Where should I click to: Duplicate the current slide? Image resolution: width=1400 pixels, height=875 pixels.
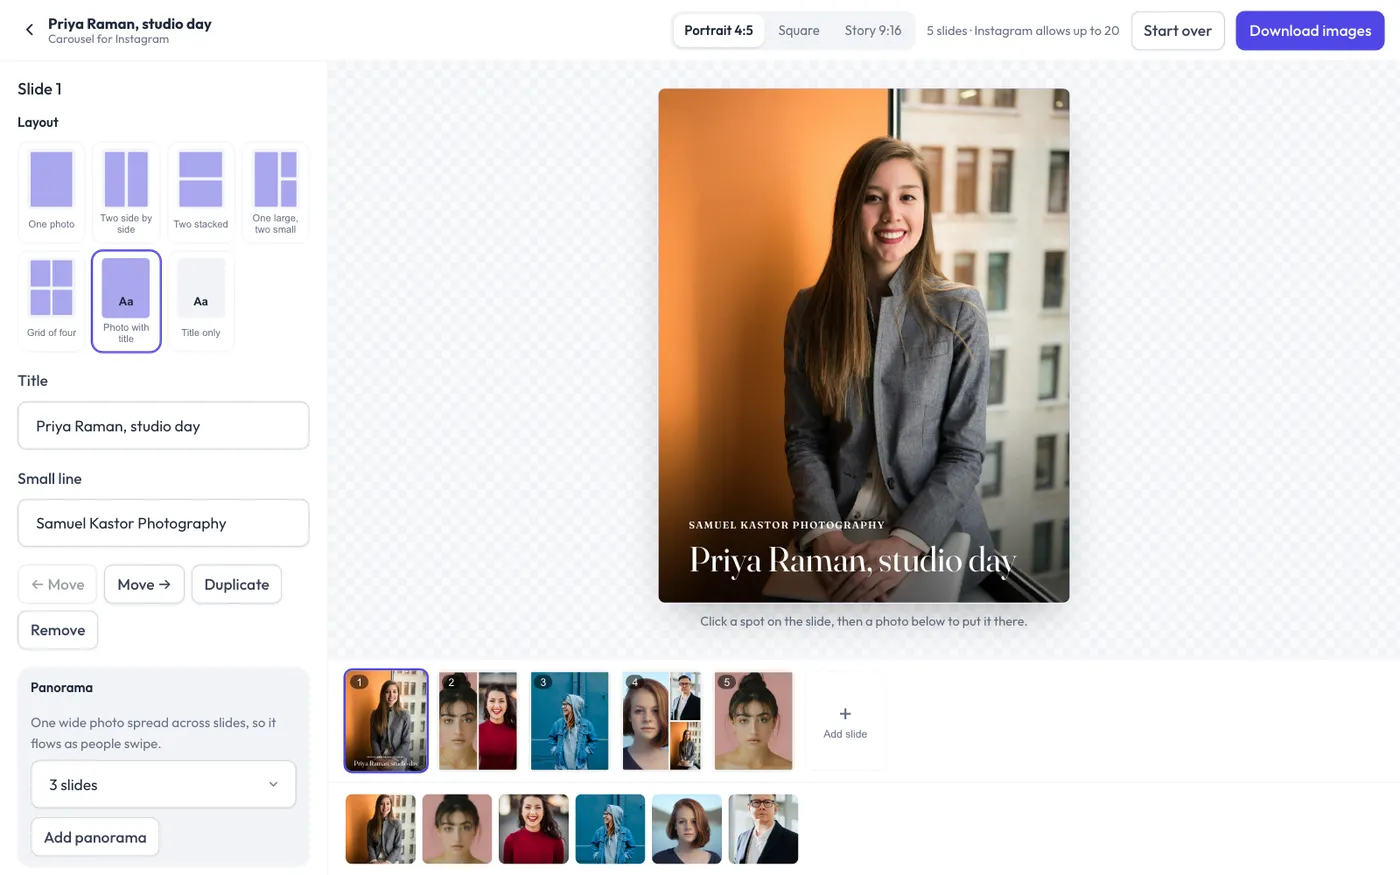pos(236,584)
